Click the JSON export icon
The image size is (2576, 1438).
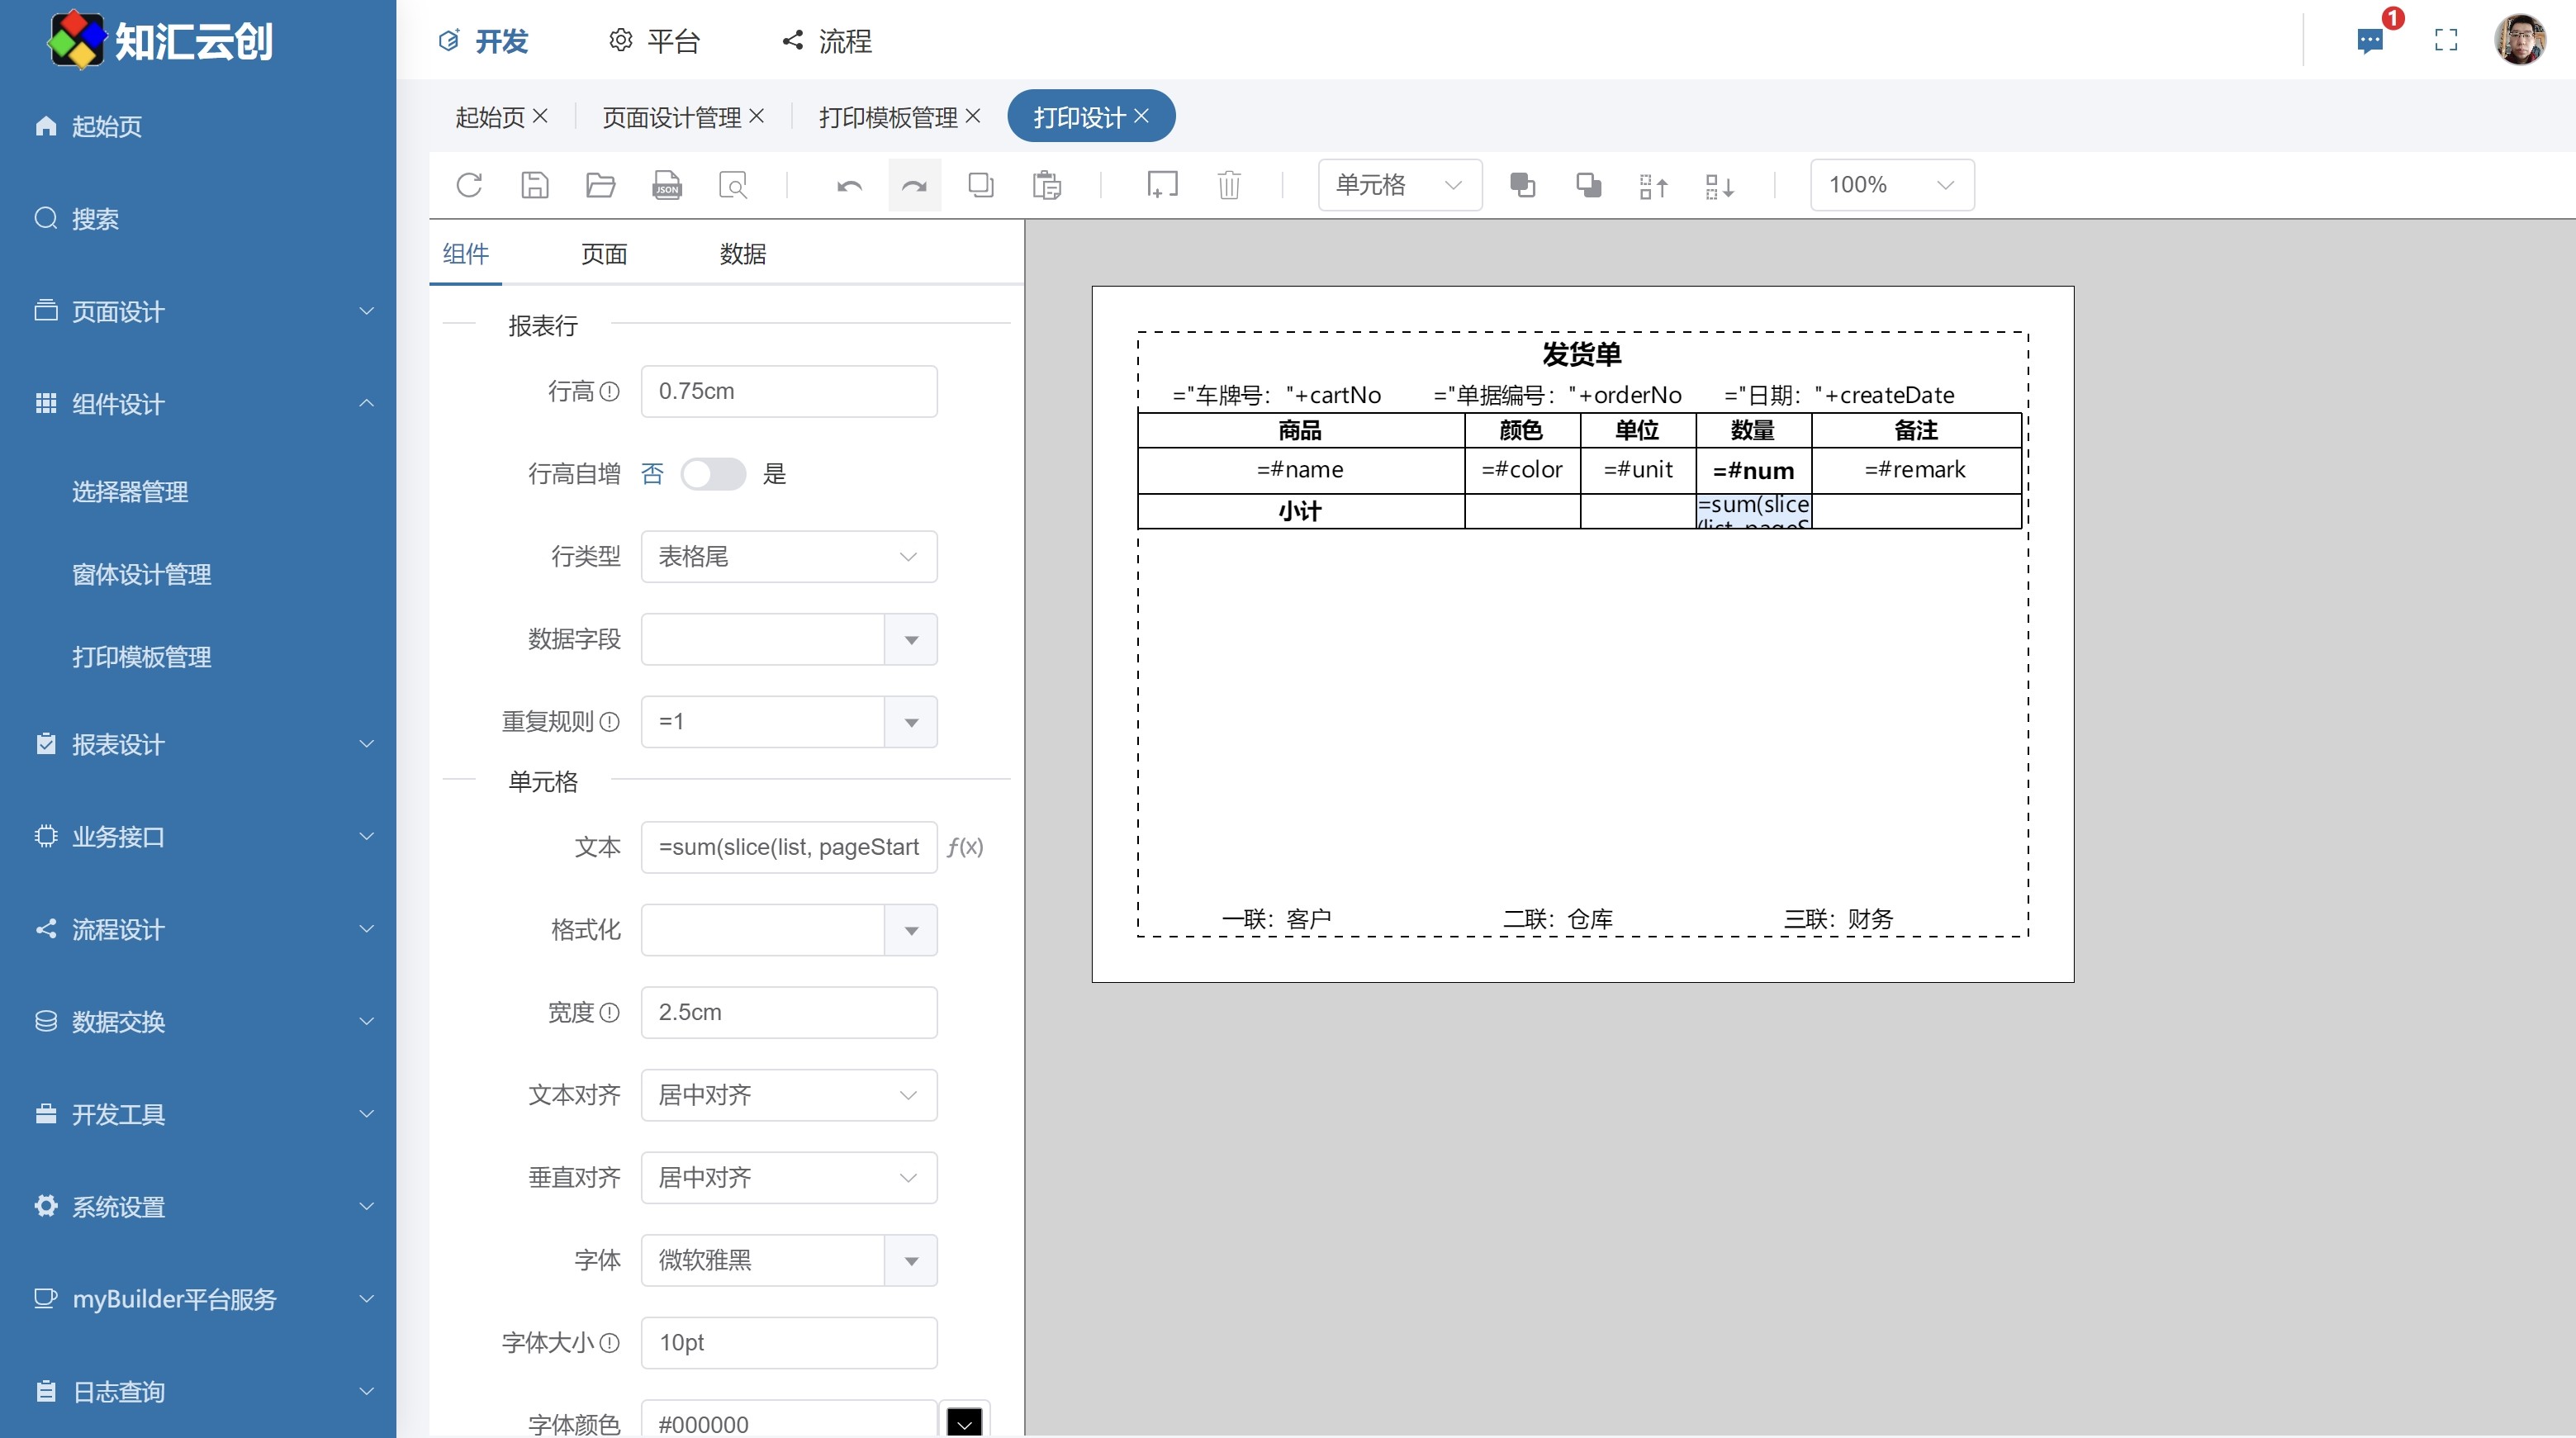(x=667, y=185)
